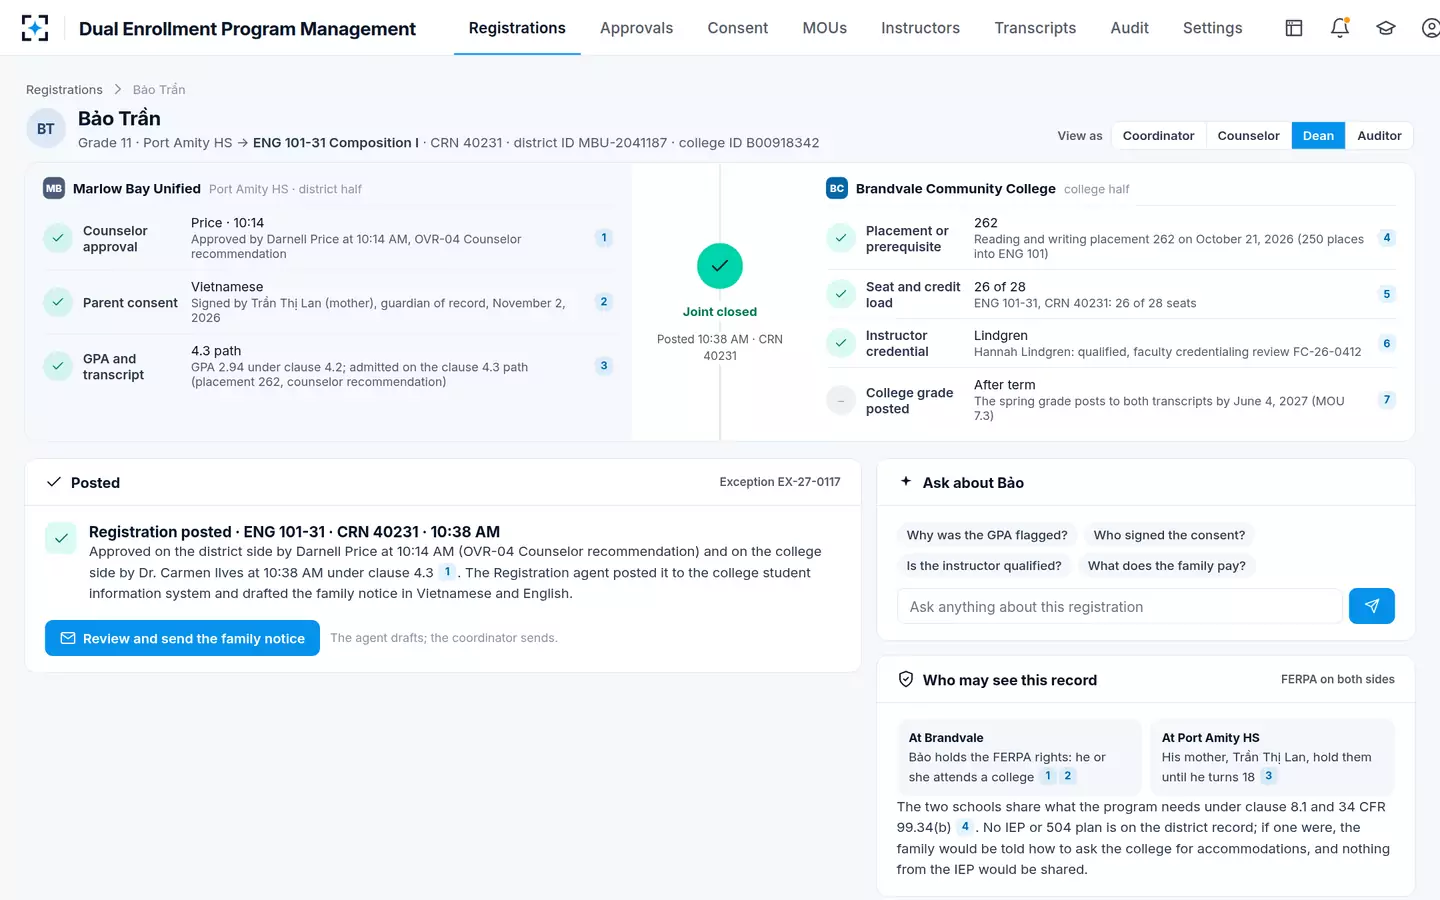Image resolution: width=1440 pixels, height=900 pixels.
Task: Click the check icon beside GPA and transcript
Action: tap(58, 366)
